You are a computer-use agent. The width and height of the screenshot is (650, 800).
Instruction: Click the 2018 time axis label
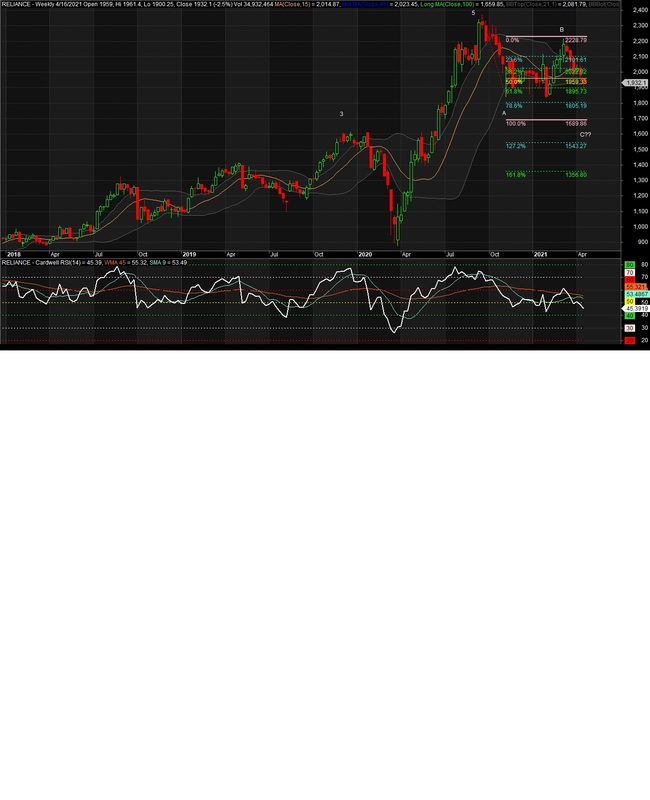[14, 254]
